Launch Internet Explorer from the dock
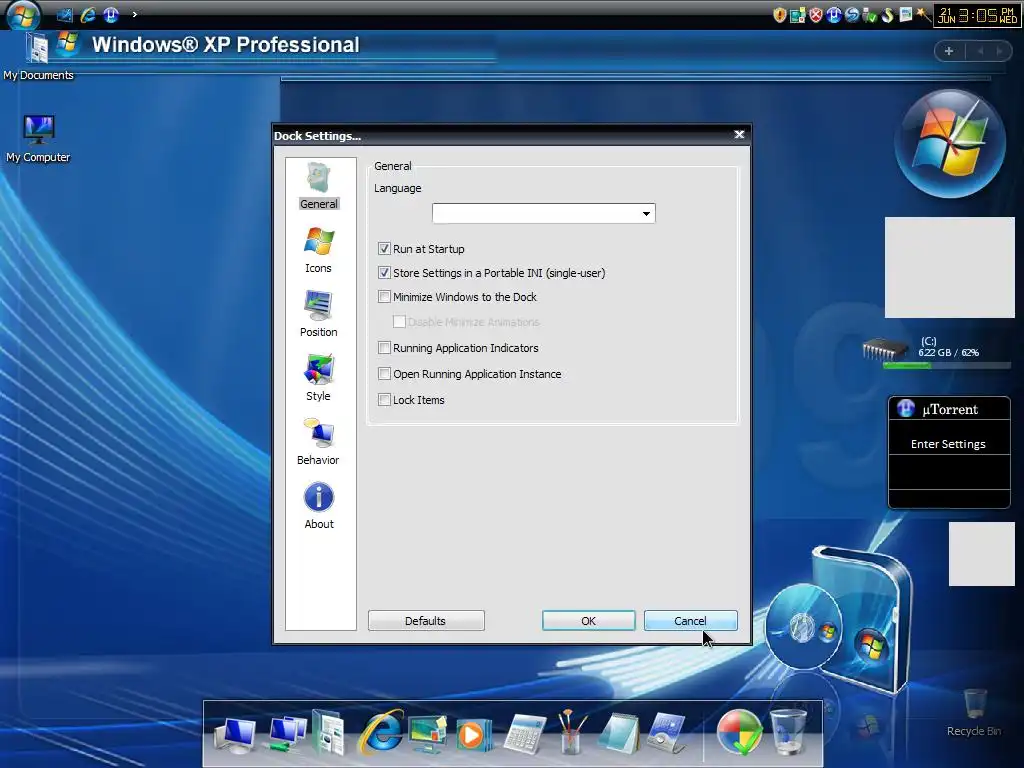Image resolution: width=1024 pixels, height=768 pixels. [381, 731]
